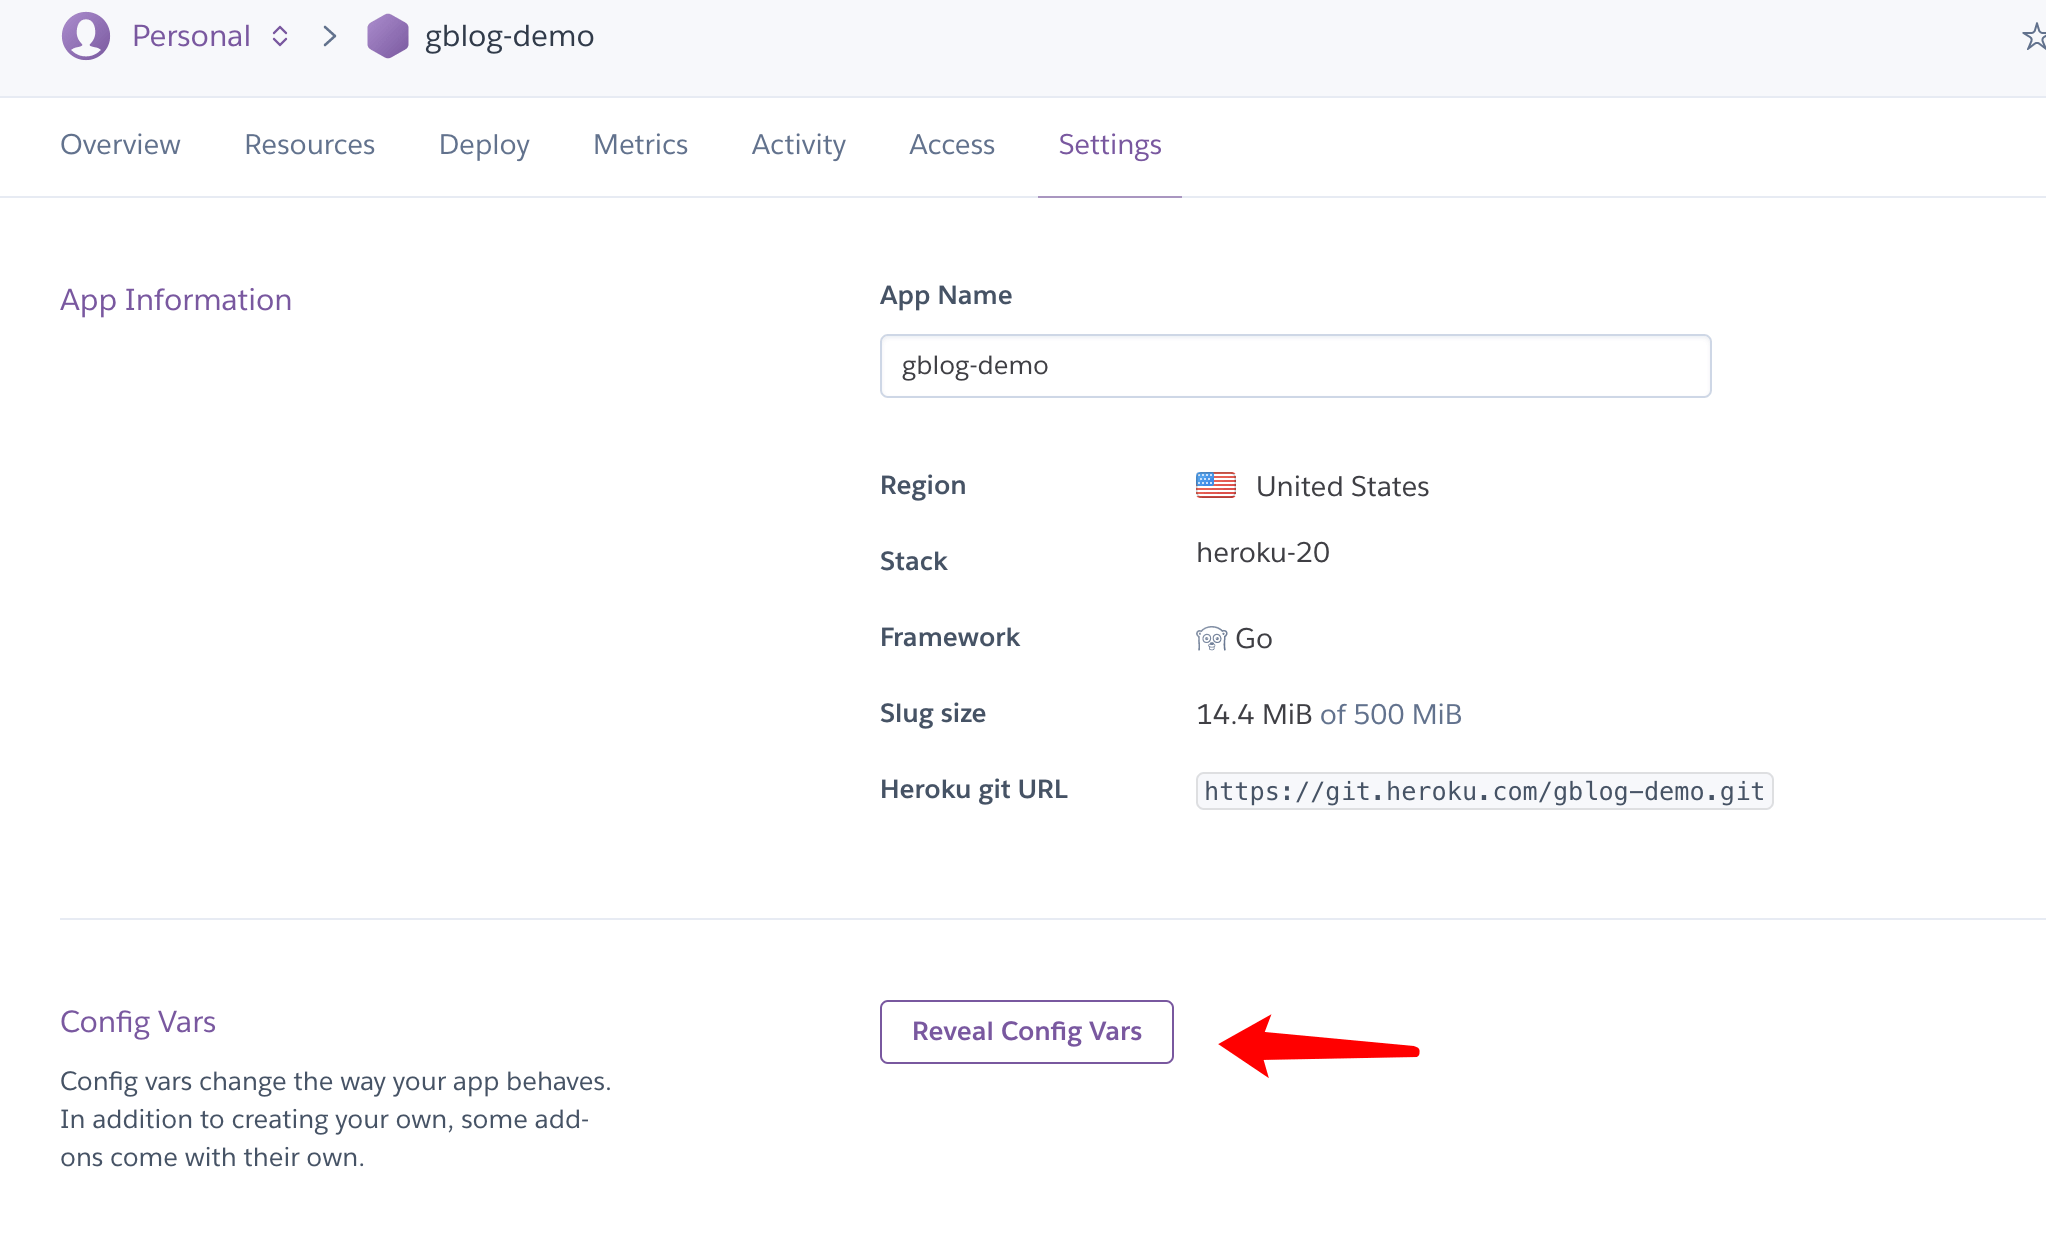View the Activity tab
2046x1254 pixels.
pos(798,145)
